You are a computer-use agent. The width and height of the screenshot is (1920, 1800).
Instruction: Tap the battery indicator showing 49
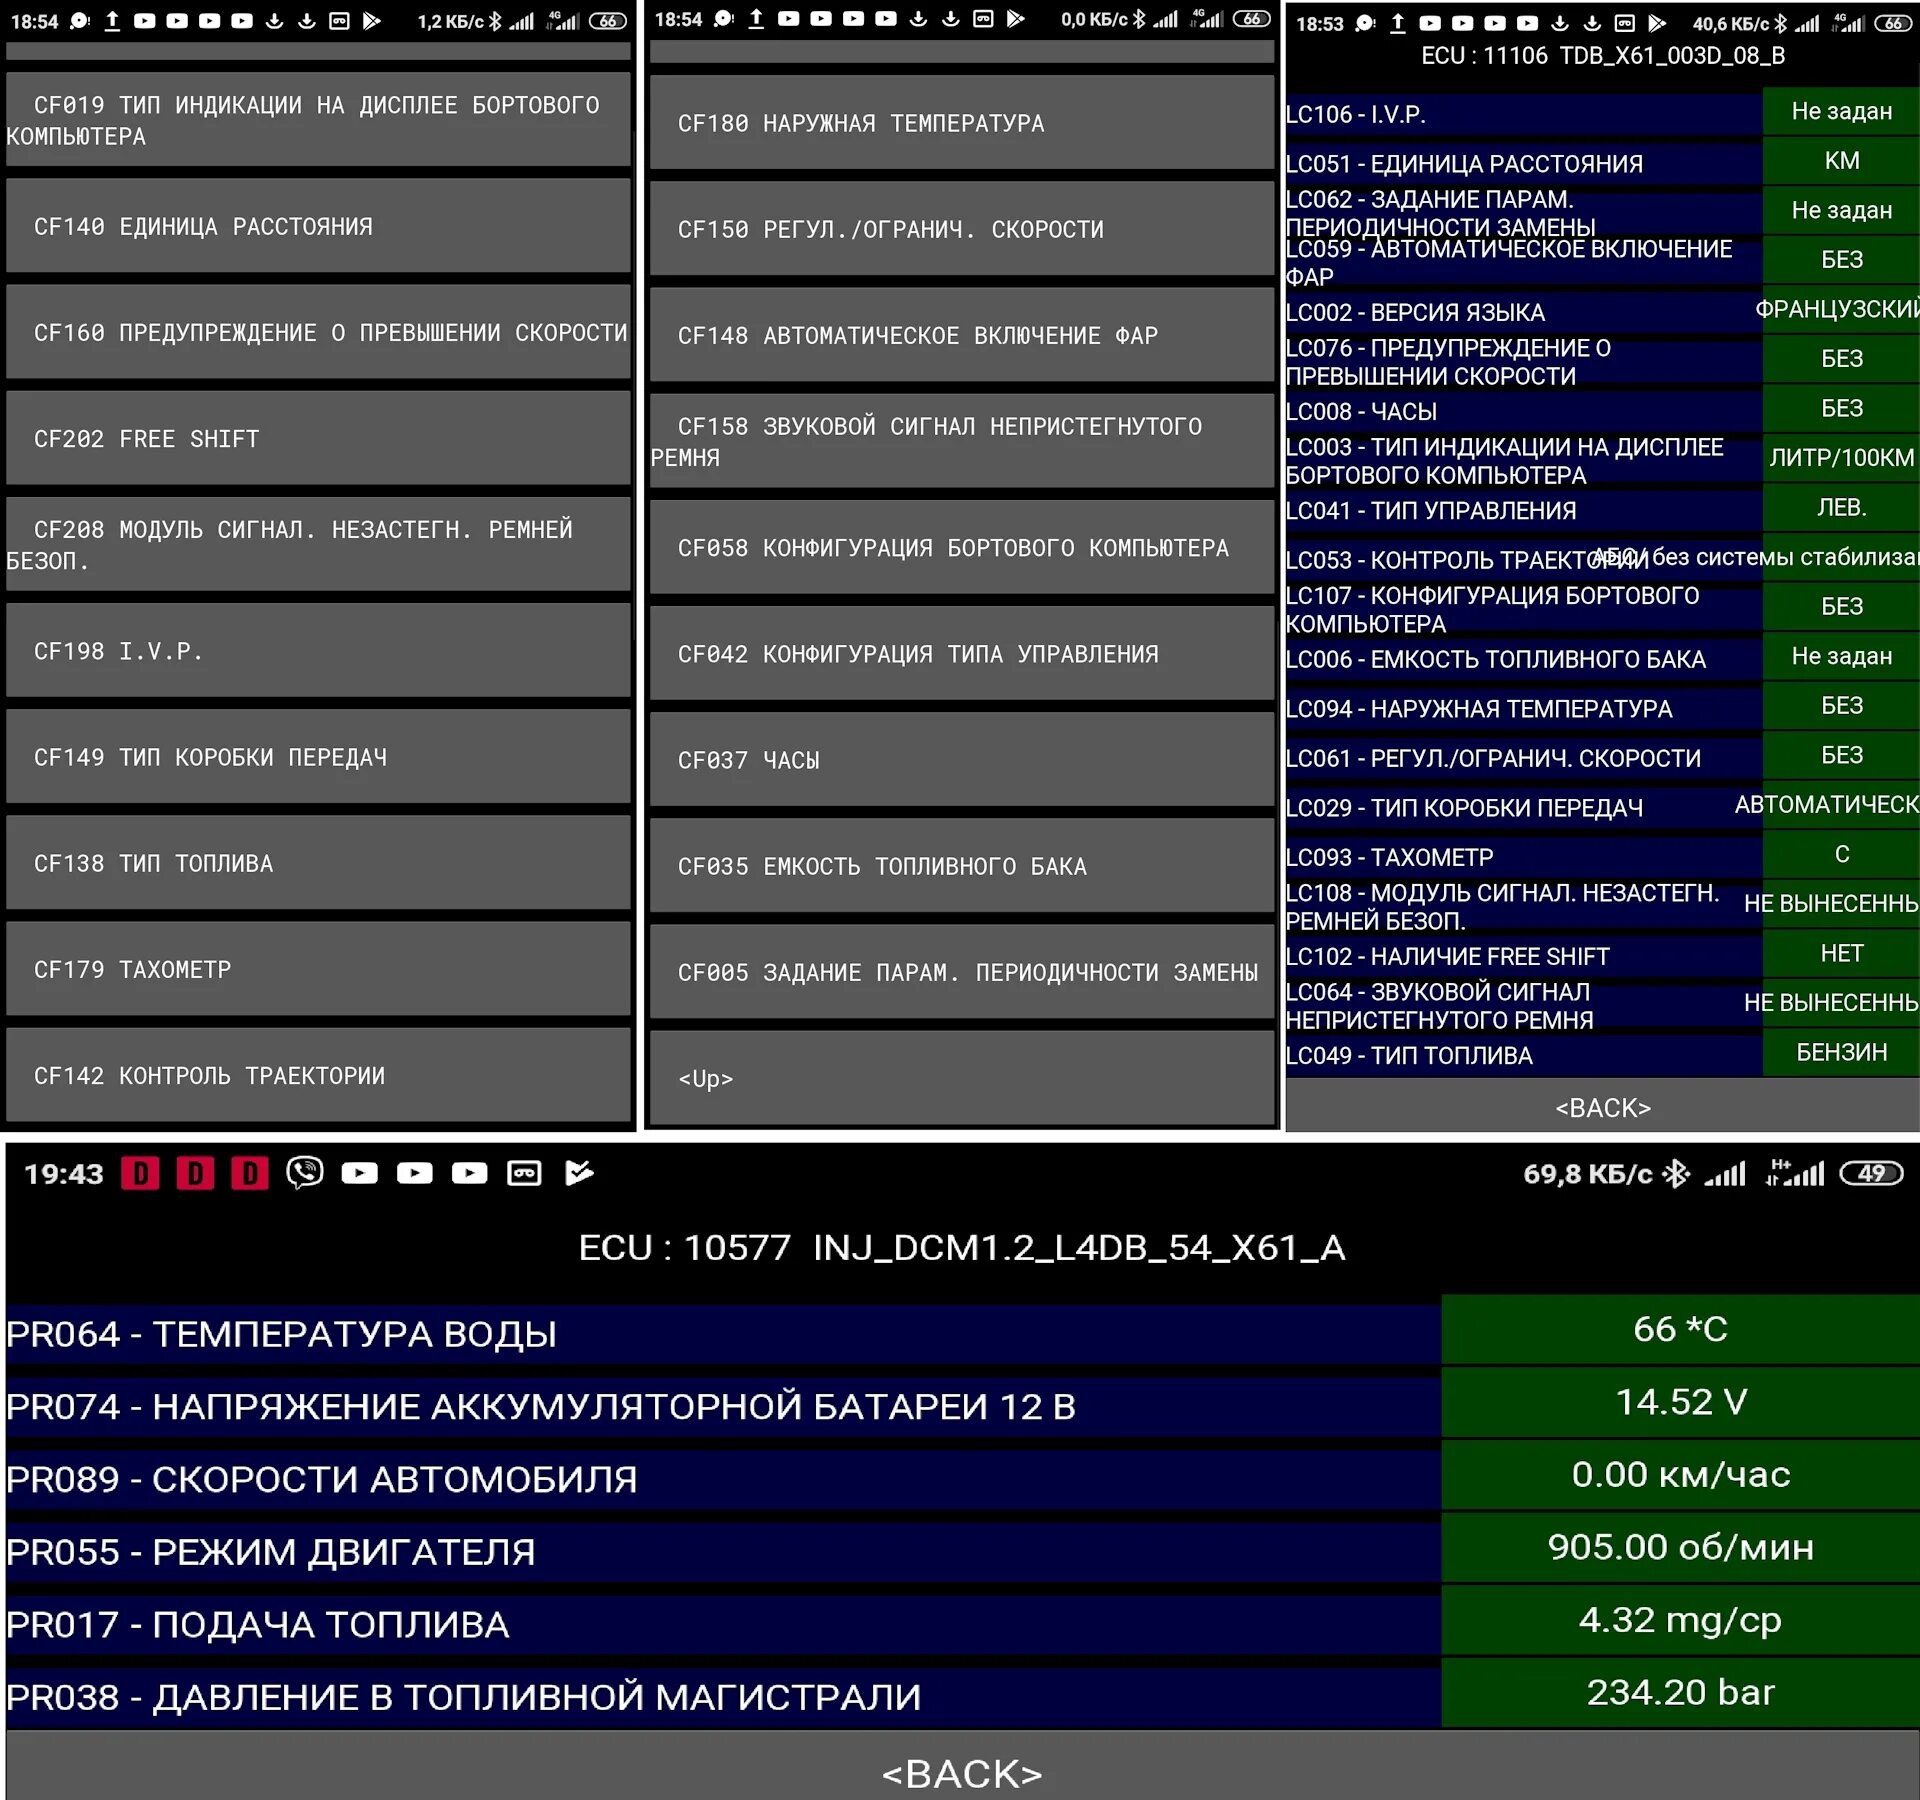pos(1871,1174)
